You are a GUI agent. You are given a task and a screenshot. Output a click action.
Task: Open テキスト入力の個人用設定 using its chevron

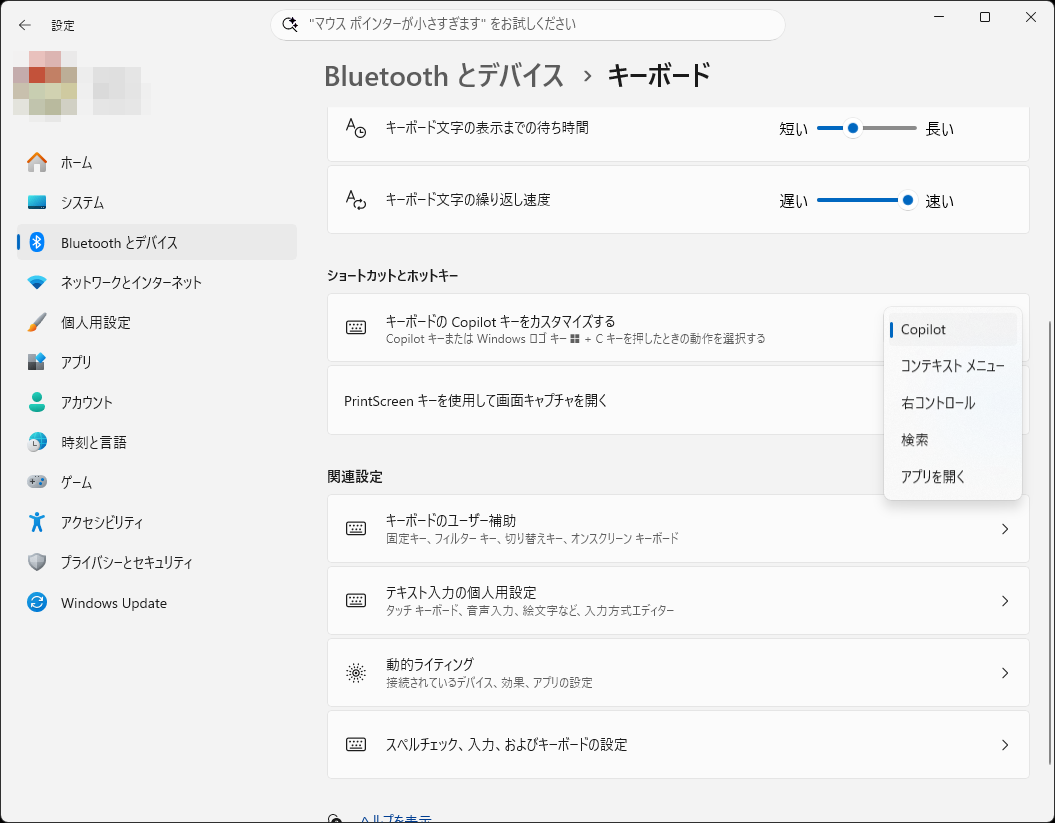click(1005, 601)
